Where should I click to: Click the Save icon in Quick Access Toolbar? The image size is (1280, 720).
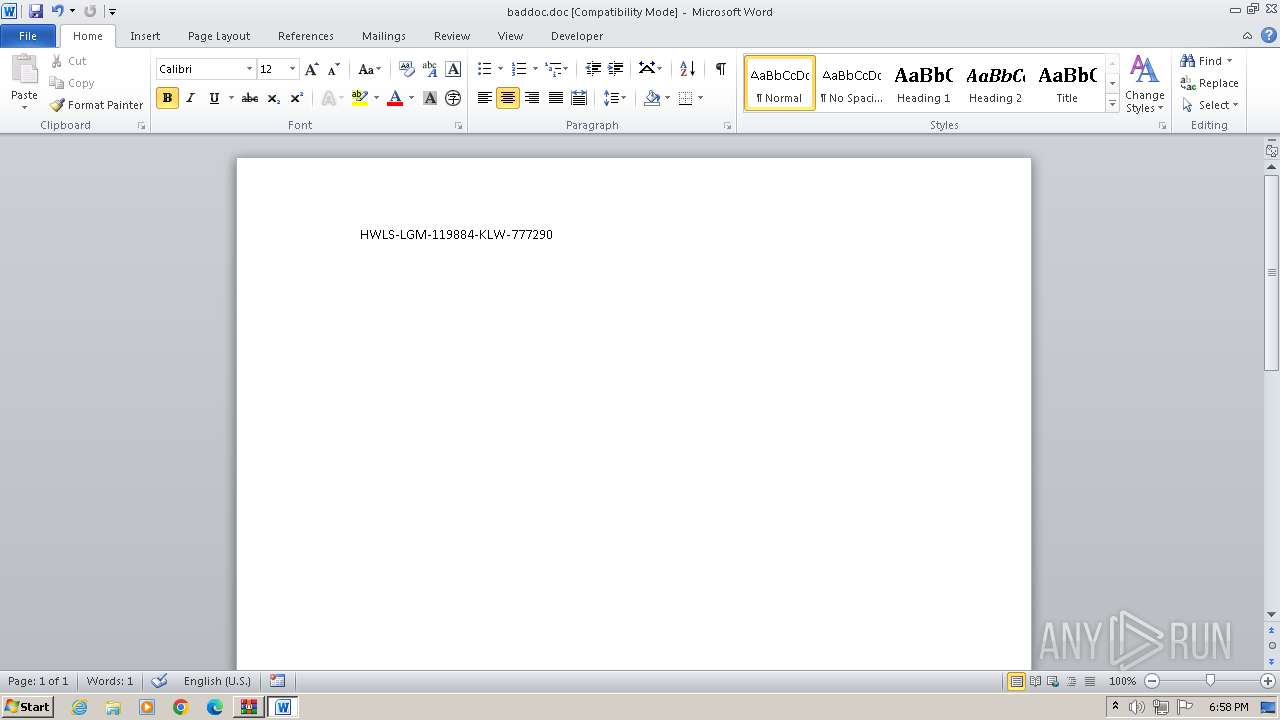click(x=36, y=11)
